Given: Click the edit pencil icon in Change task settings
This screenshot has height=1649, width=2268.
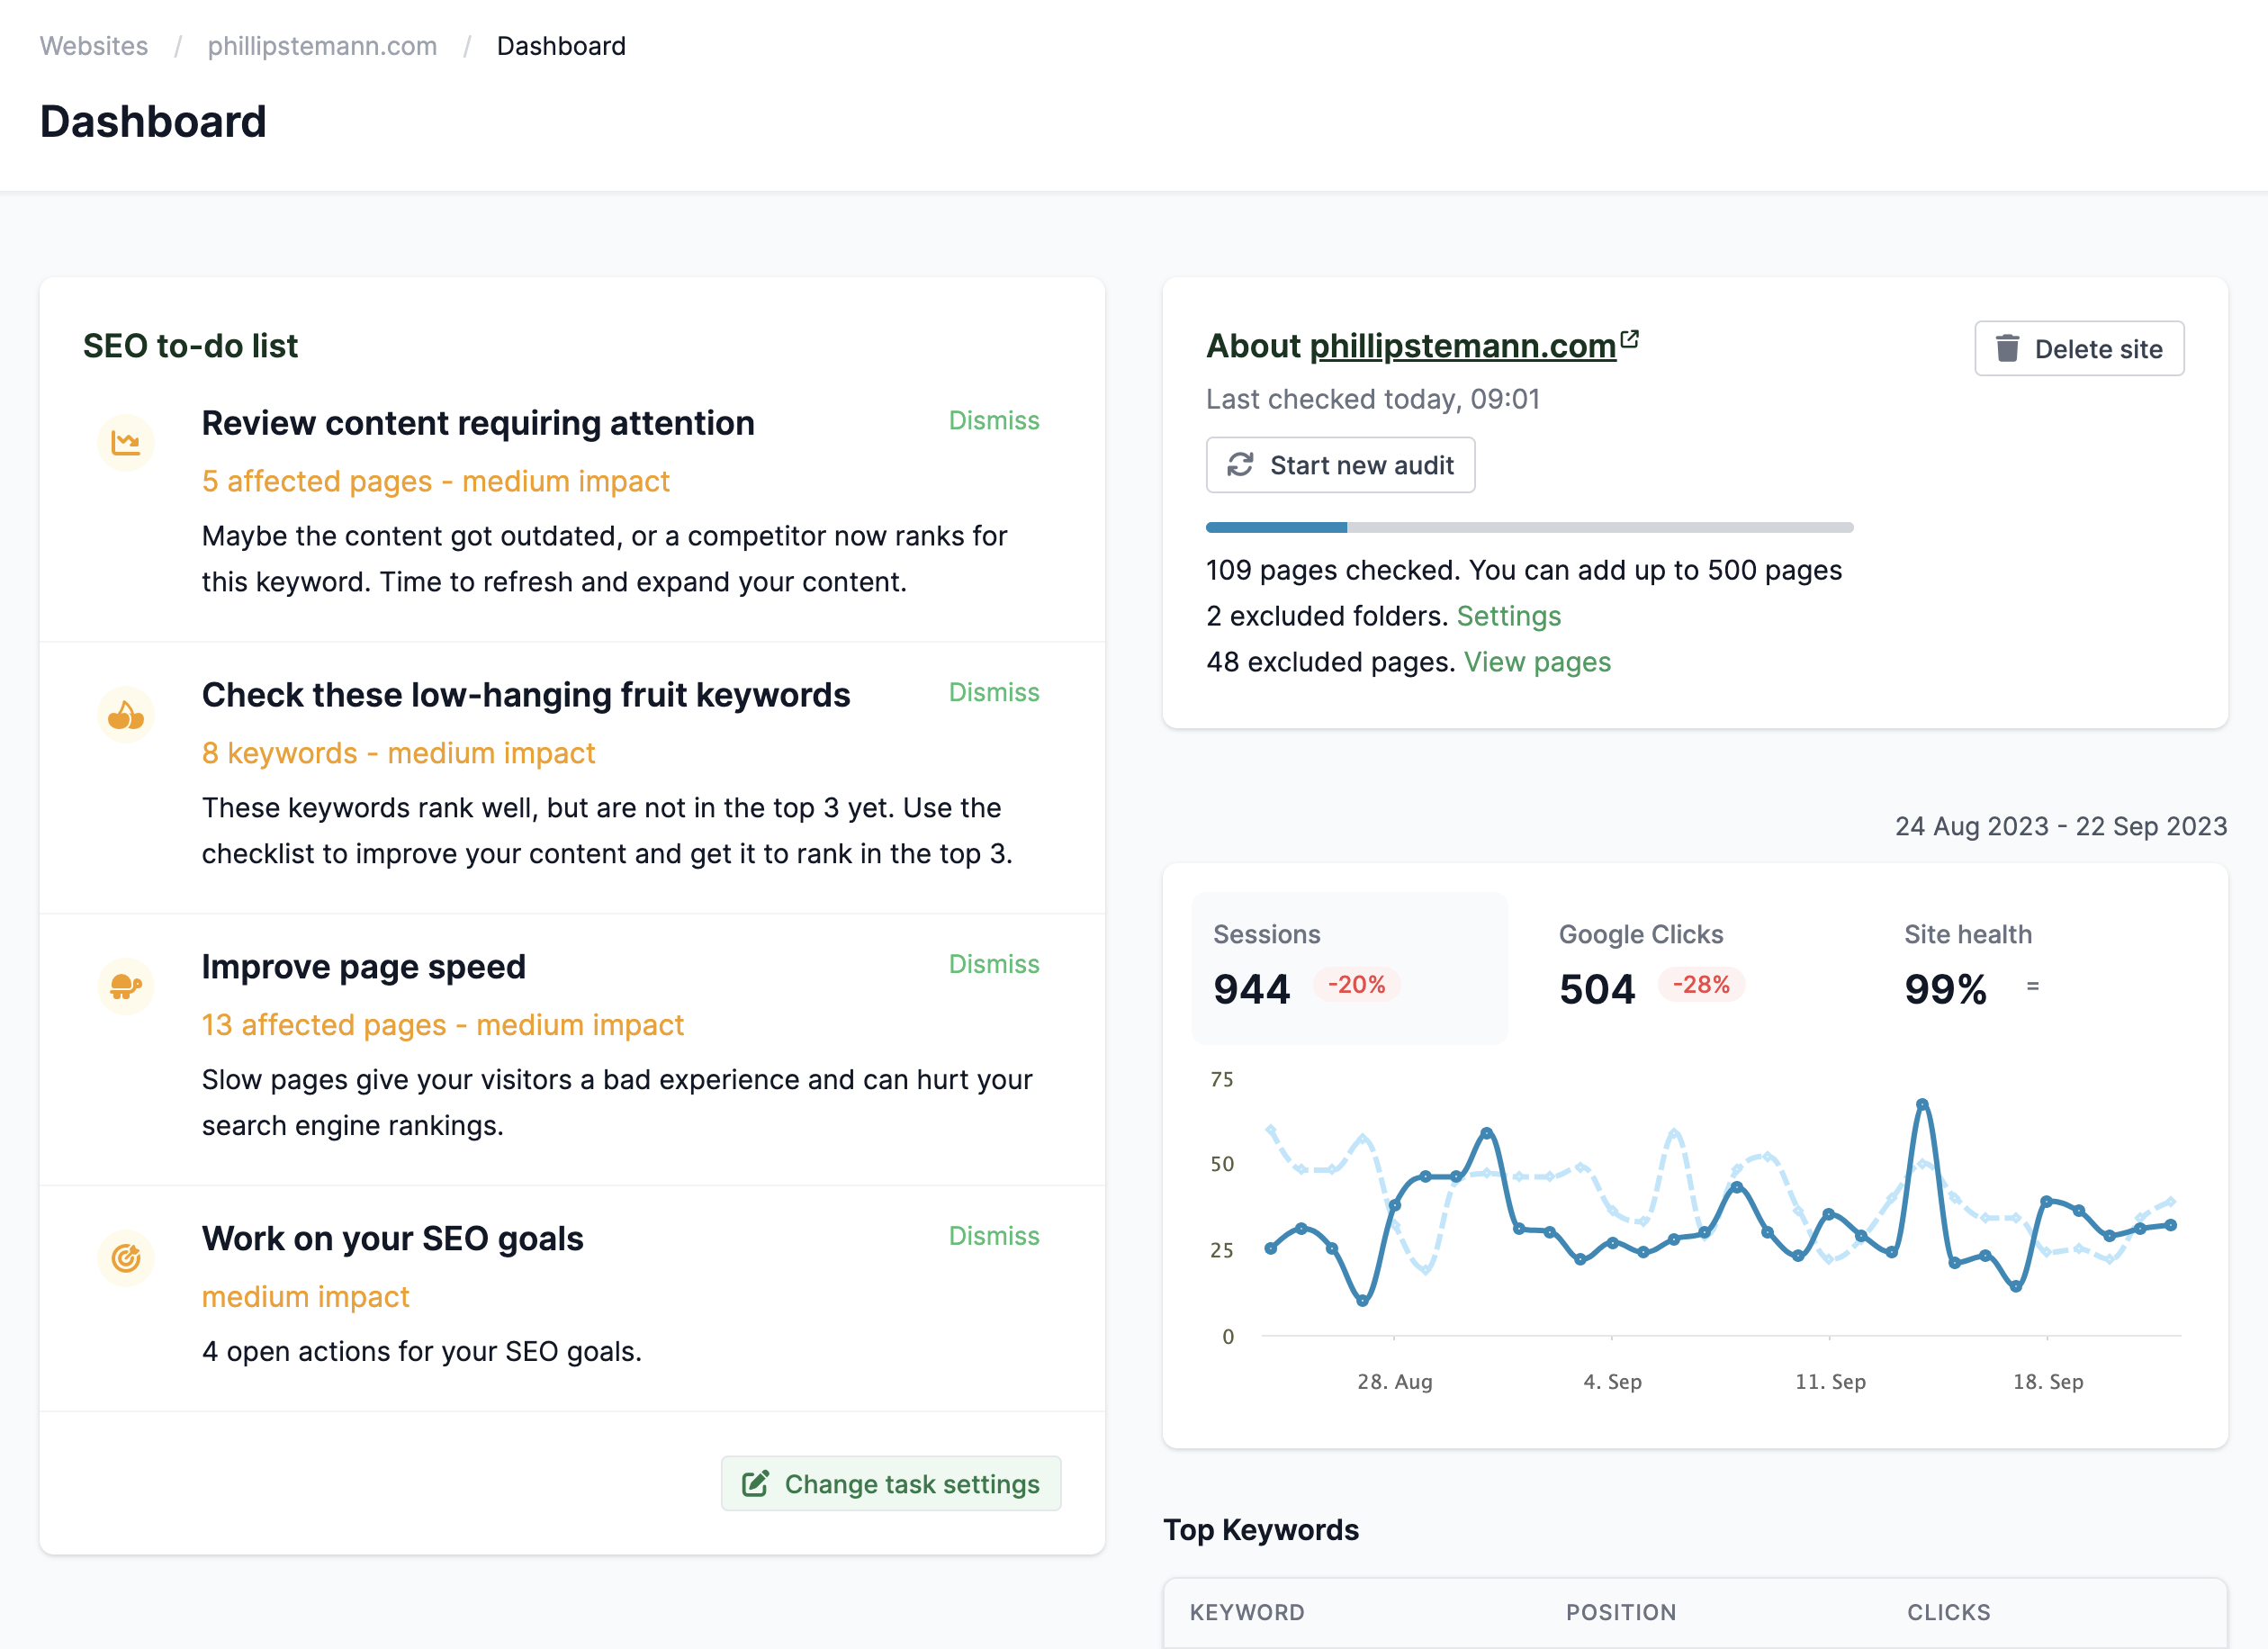Looking at the screenshot, I should tap(755, 1484).
